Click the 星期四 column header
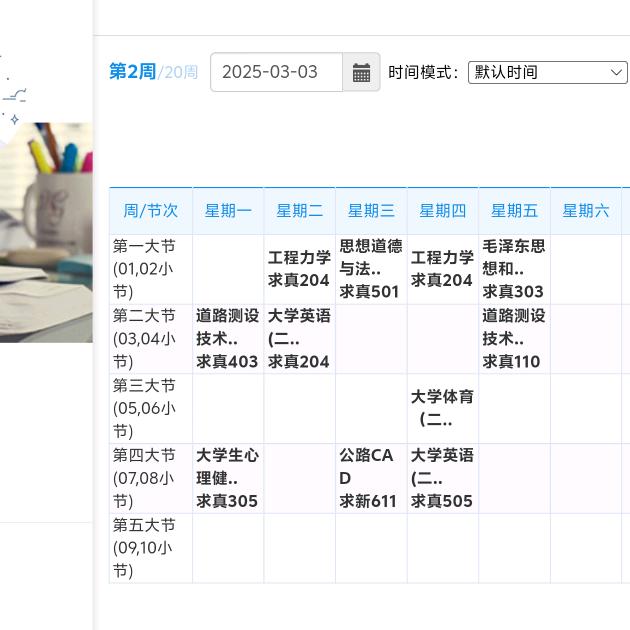Image resolution: width=630 pixels, height=630 pixels. pyautogui.click(x=443, y=211)
